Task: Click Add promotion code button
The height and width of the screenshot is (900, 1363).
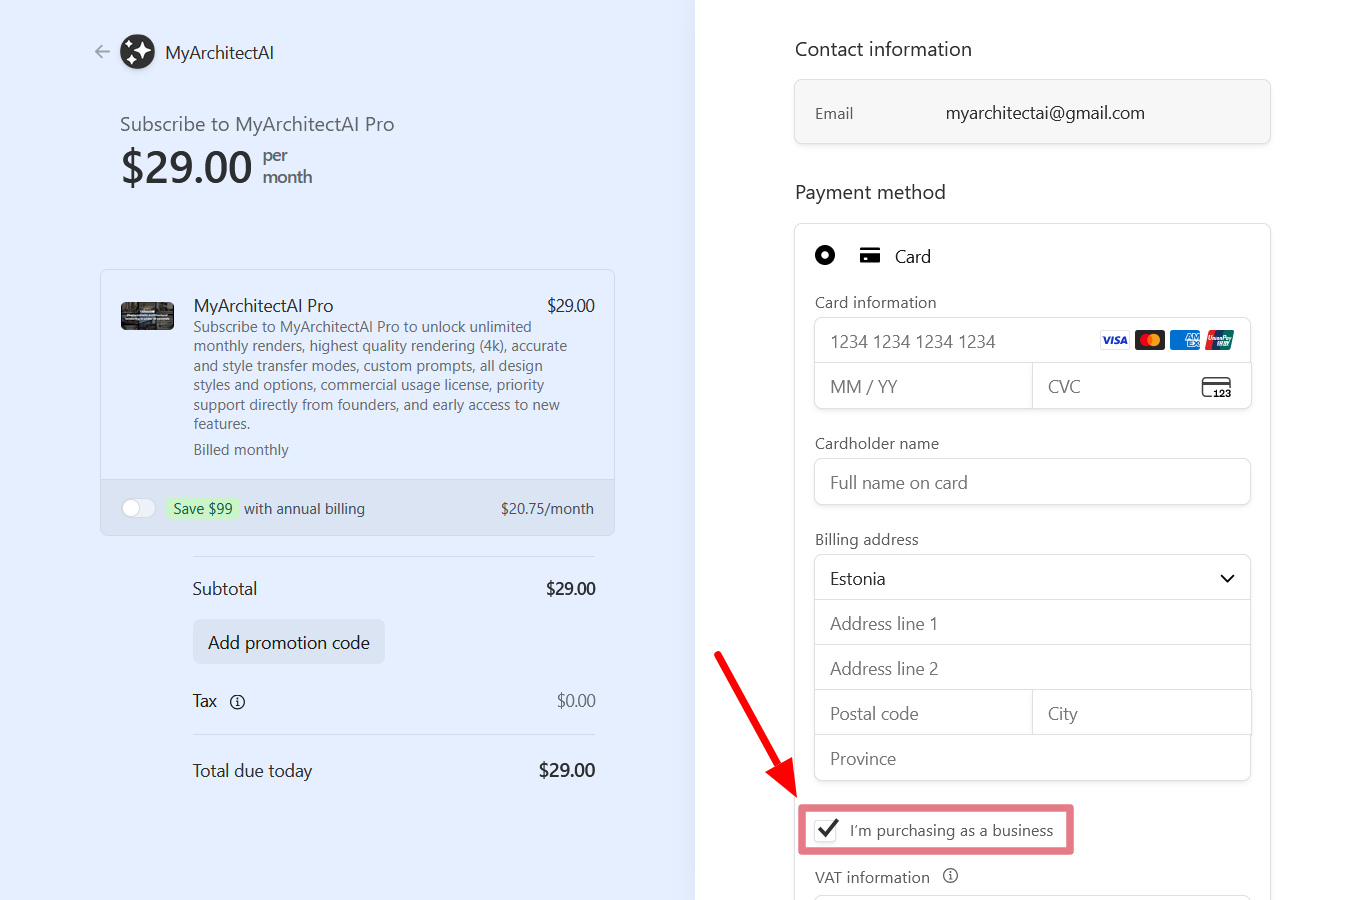Action: [289, 642]
